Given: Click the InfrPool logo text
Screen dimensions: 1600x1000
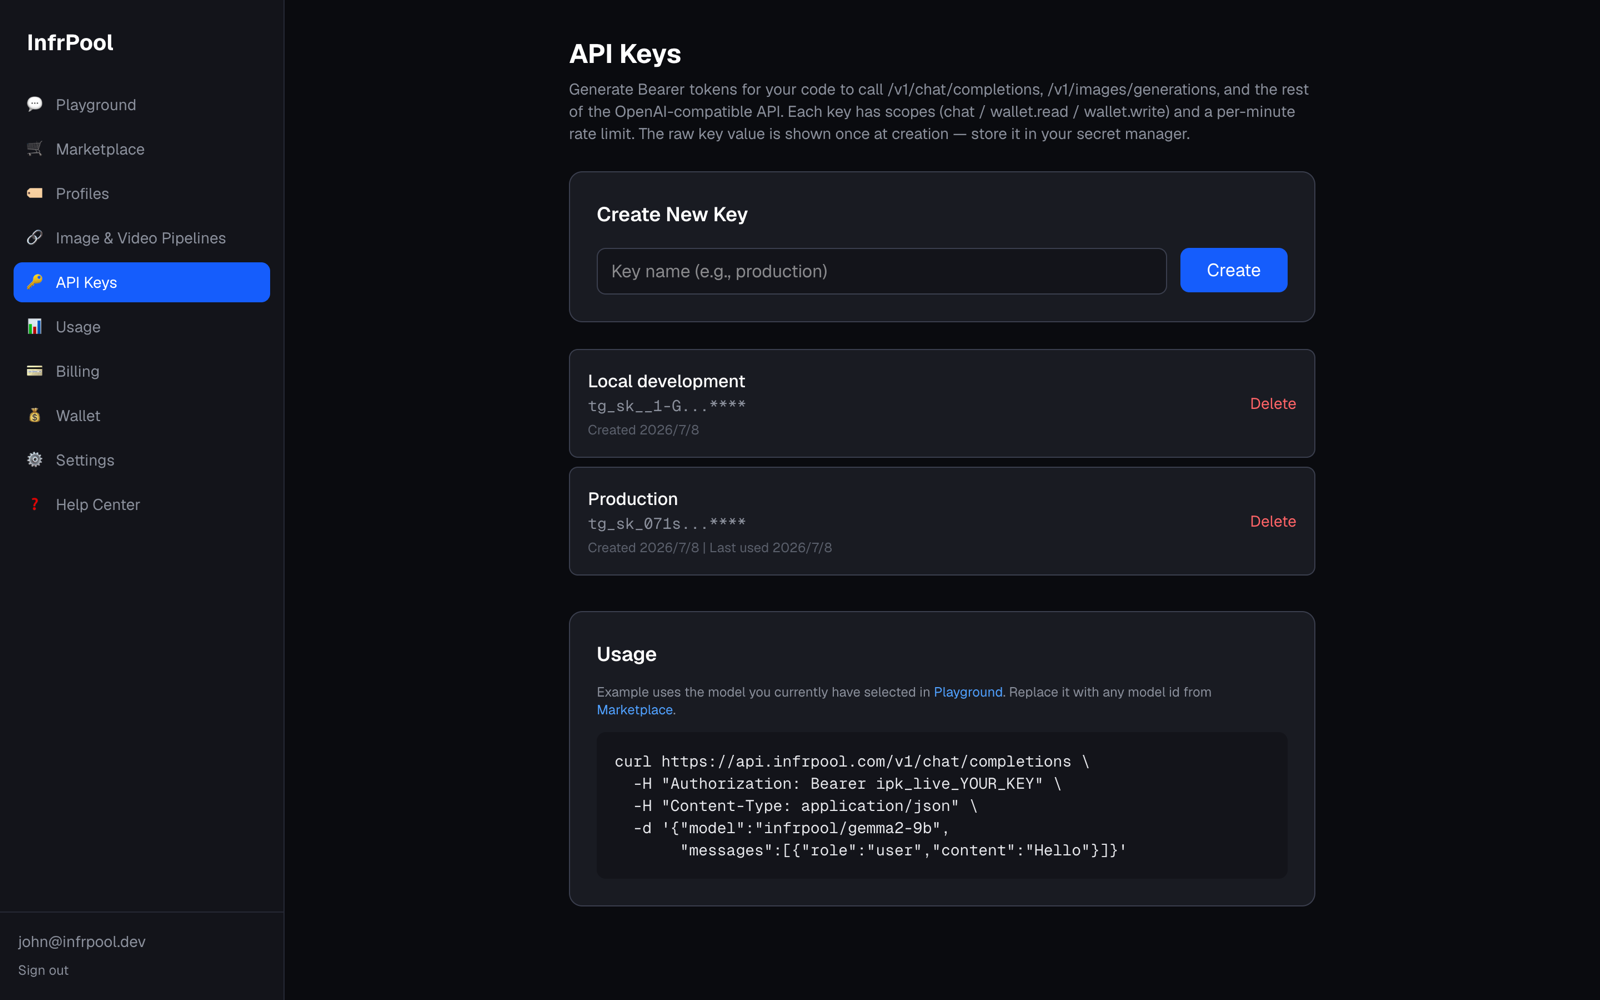Looking at the screenshot, I should point(70,43).
